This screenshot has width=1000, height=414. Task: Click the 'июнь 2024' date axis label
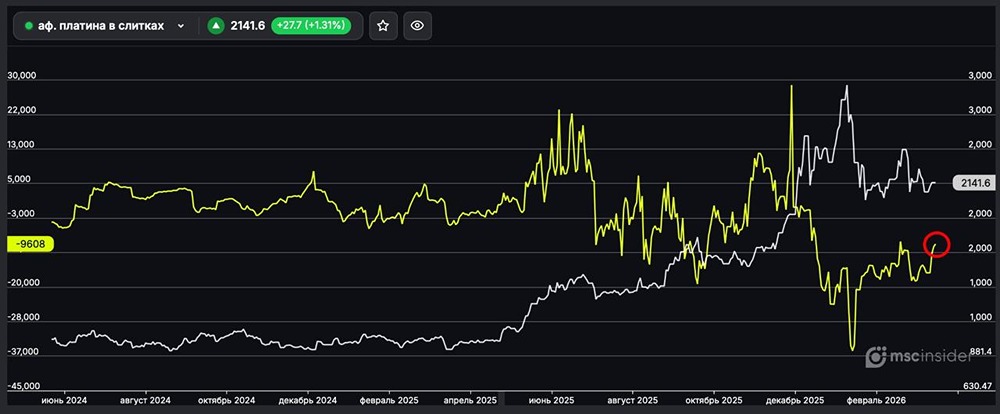click(x=64, y=399)
